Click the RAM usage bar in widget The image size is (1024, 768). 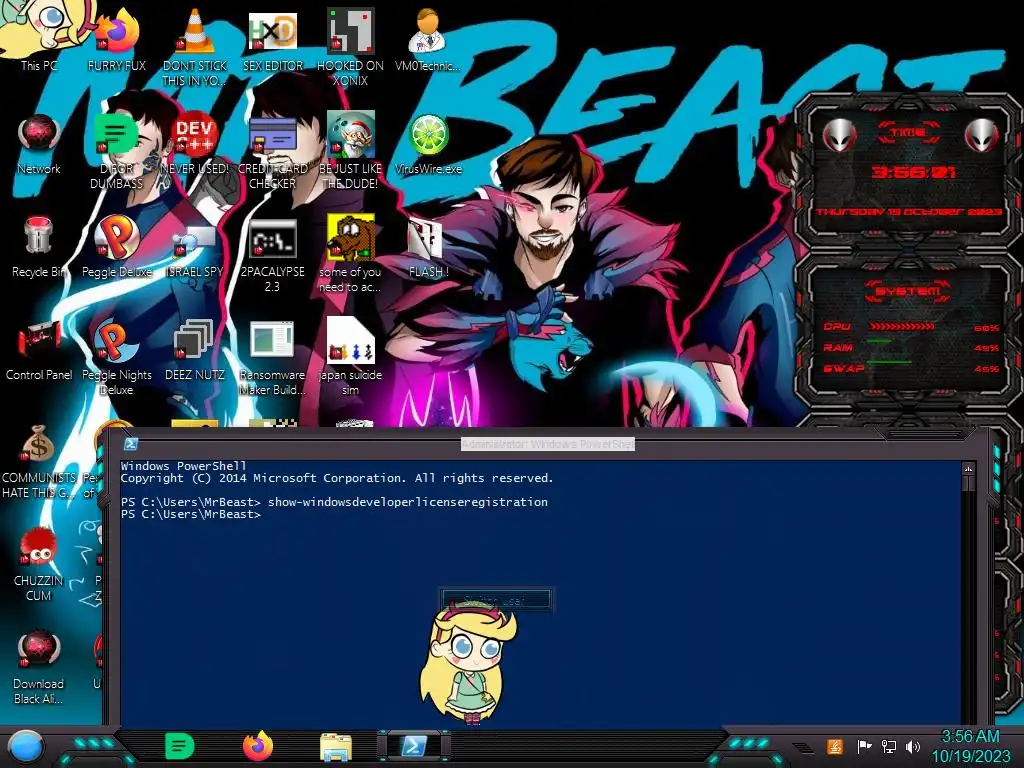(879, 341)
